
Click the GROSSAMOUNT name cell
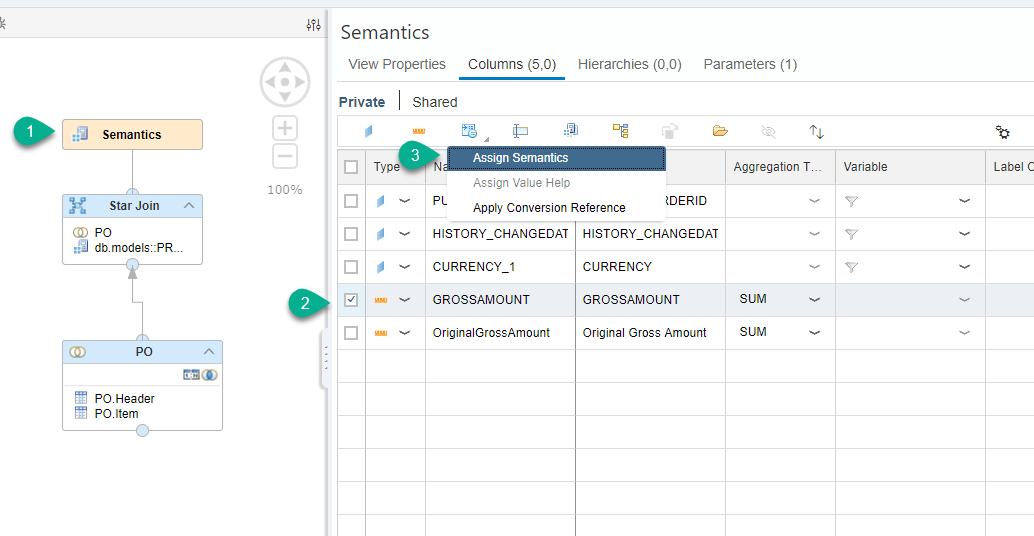click(x=500, y=300)
